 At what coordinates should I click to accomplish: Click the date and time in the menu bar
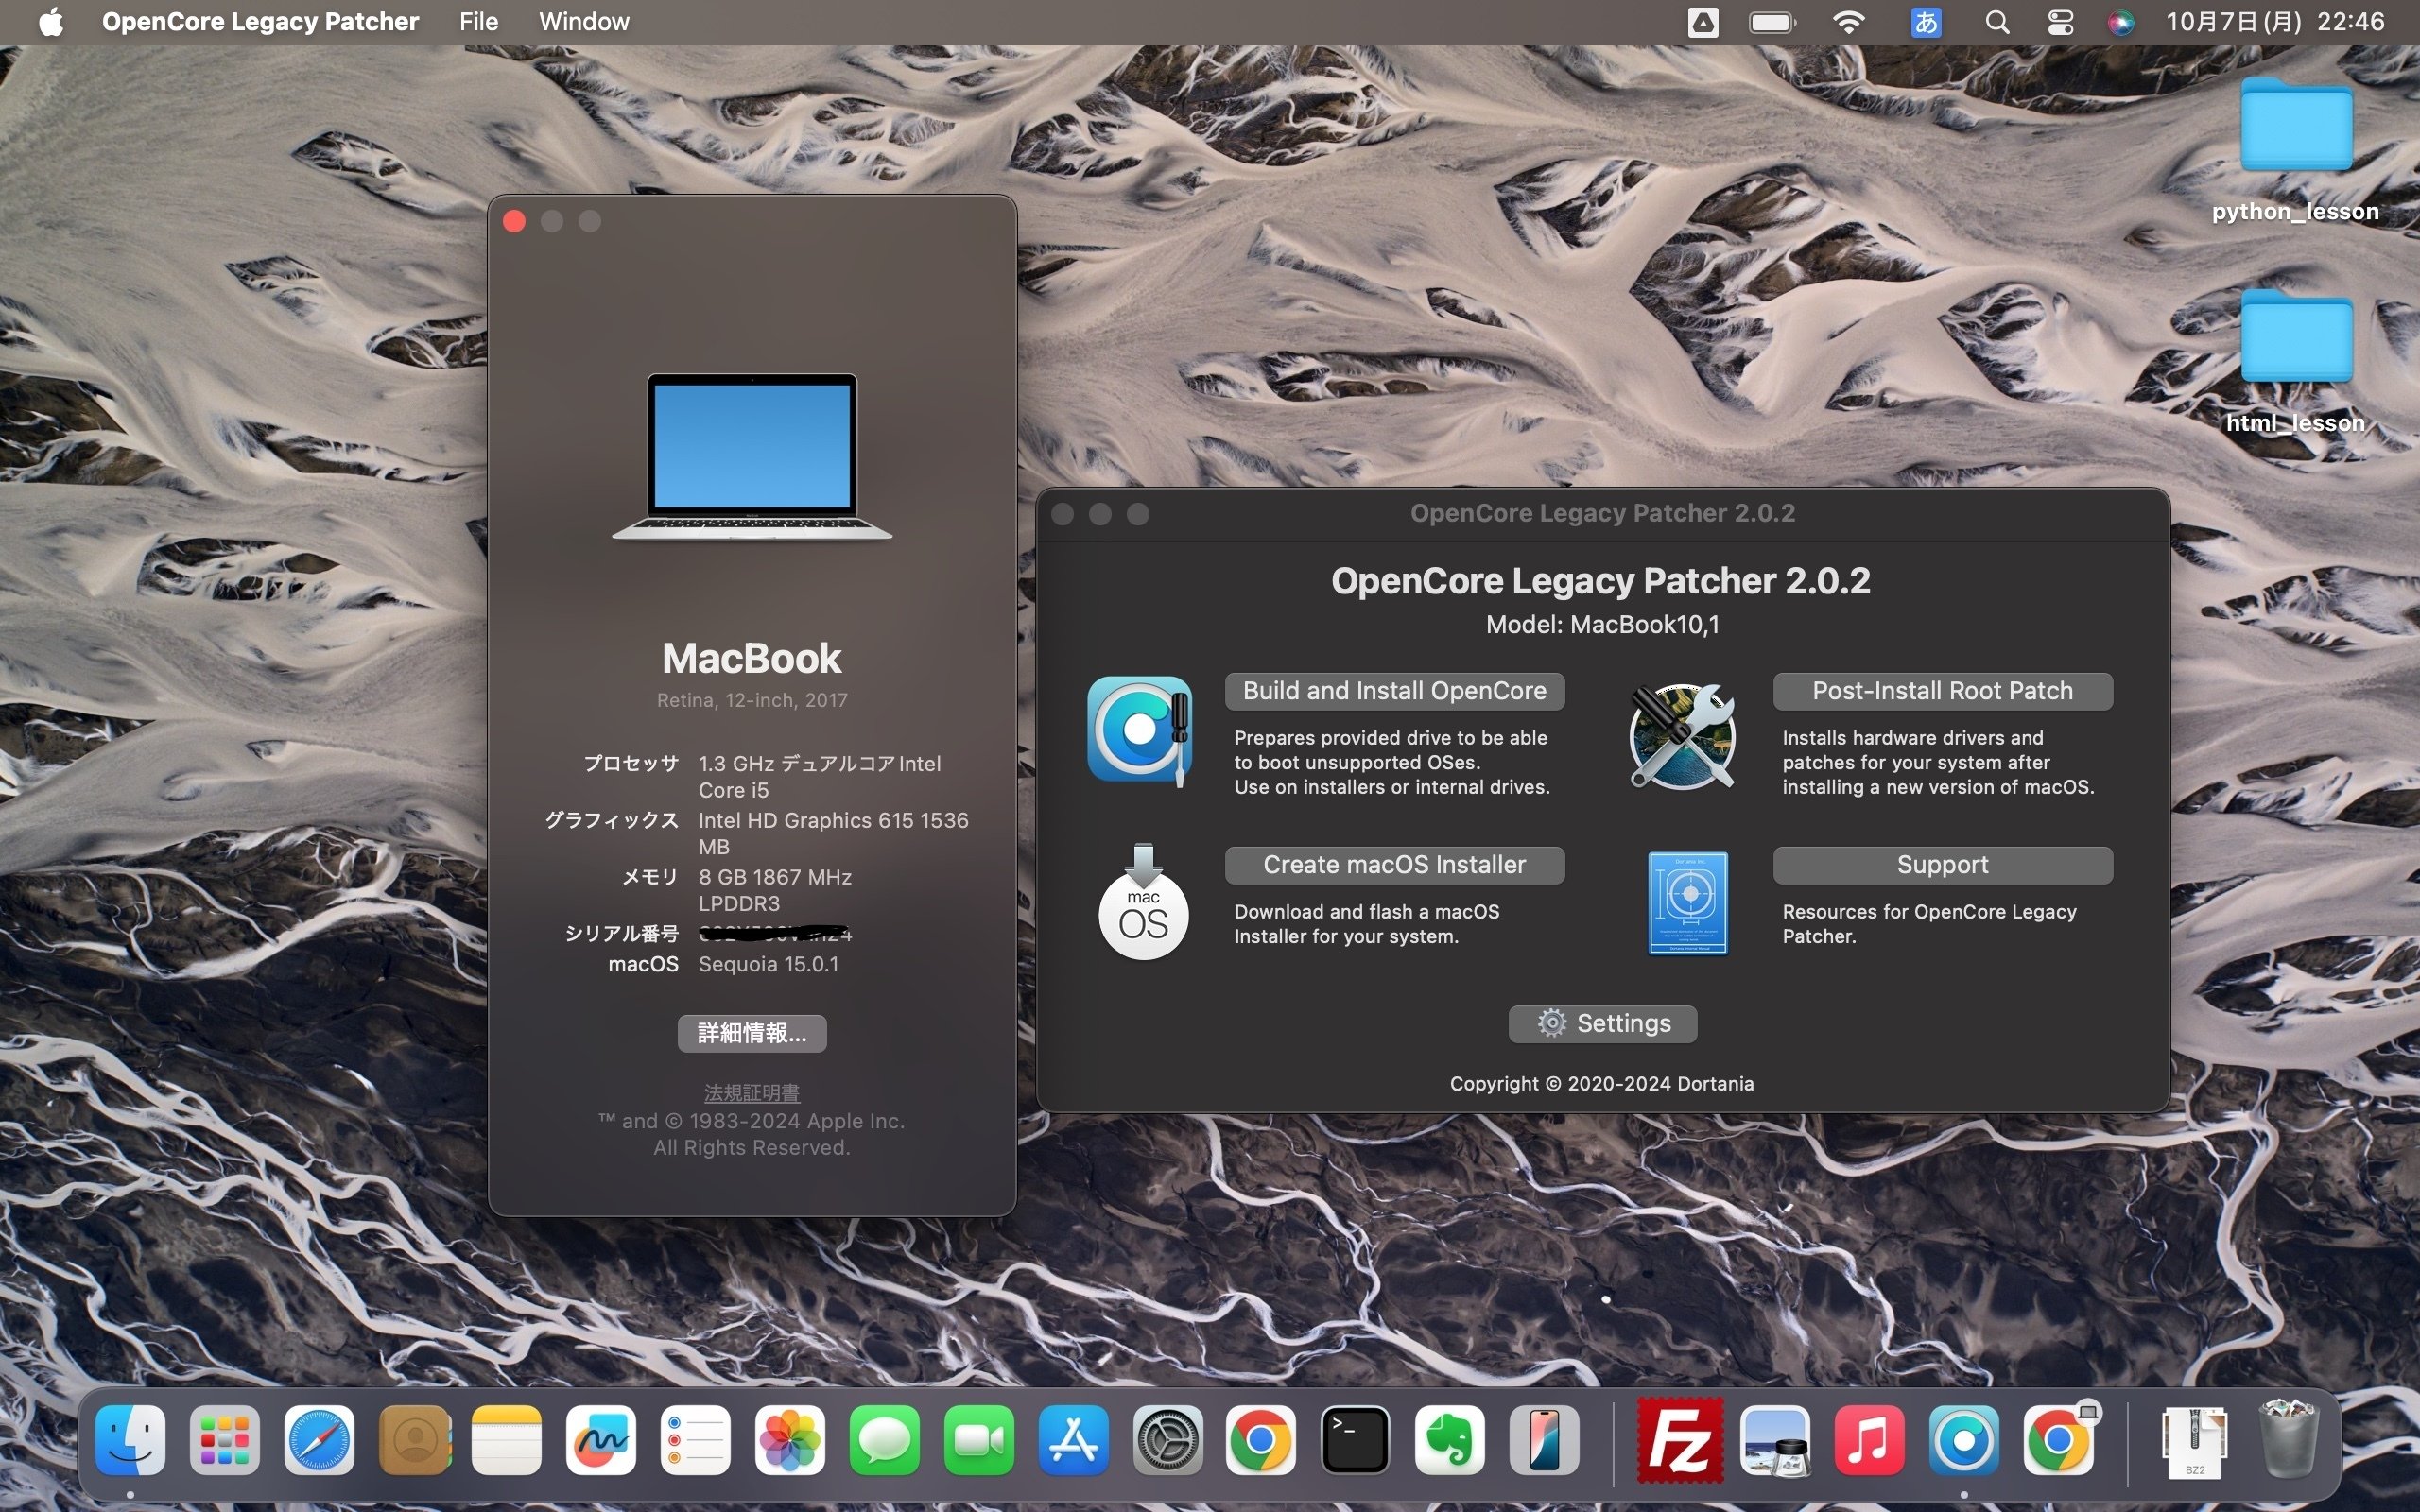(x=2275, y=22)
